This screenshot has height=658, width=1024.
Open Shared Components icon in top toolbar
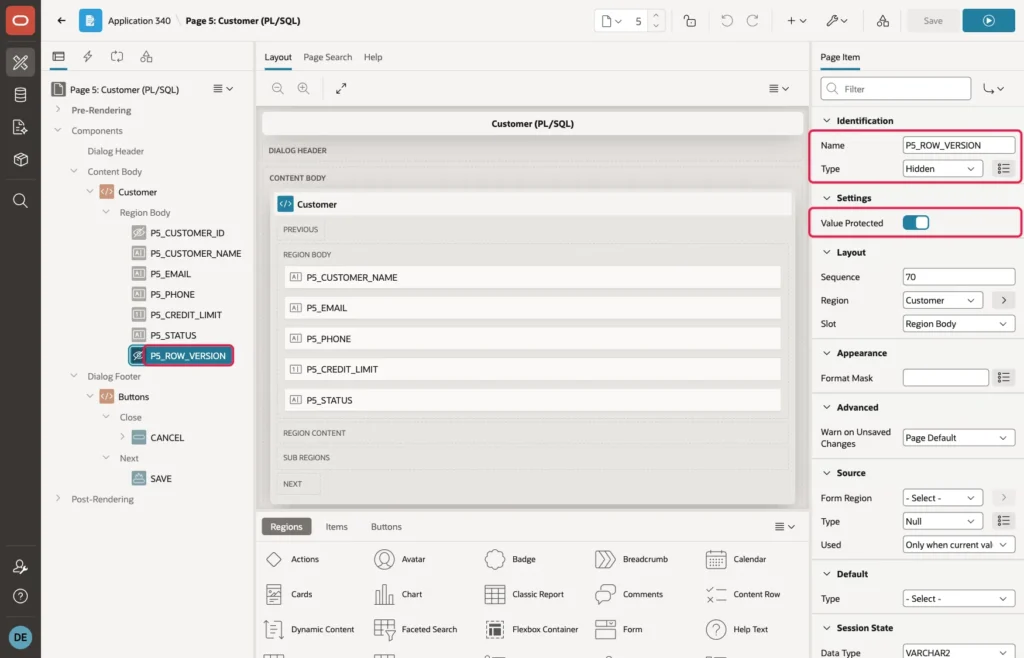[882, 21]
